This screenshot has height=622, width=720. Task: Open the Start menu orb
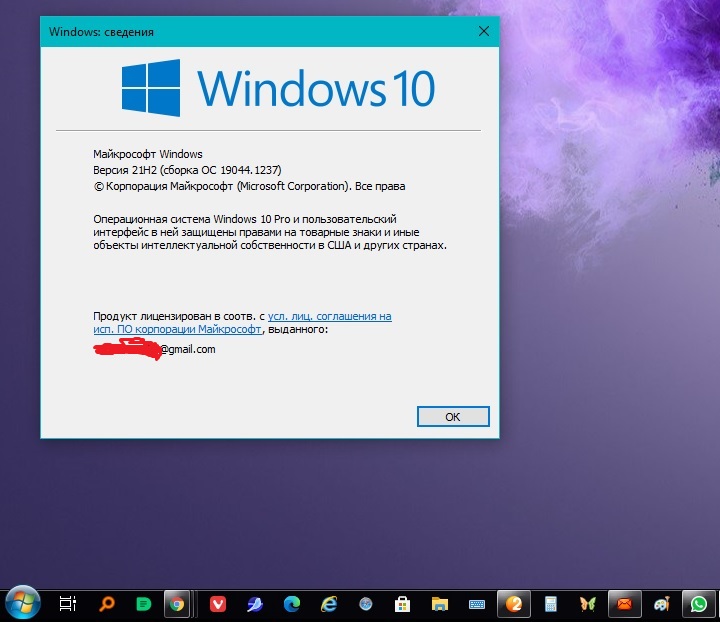coord(22,603)
